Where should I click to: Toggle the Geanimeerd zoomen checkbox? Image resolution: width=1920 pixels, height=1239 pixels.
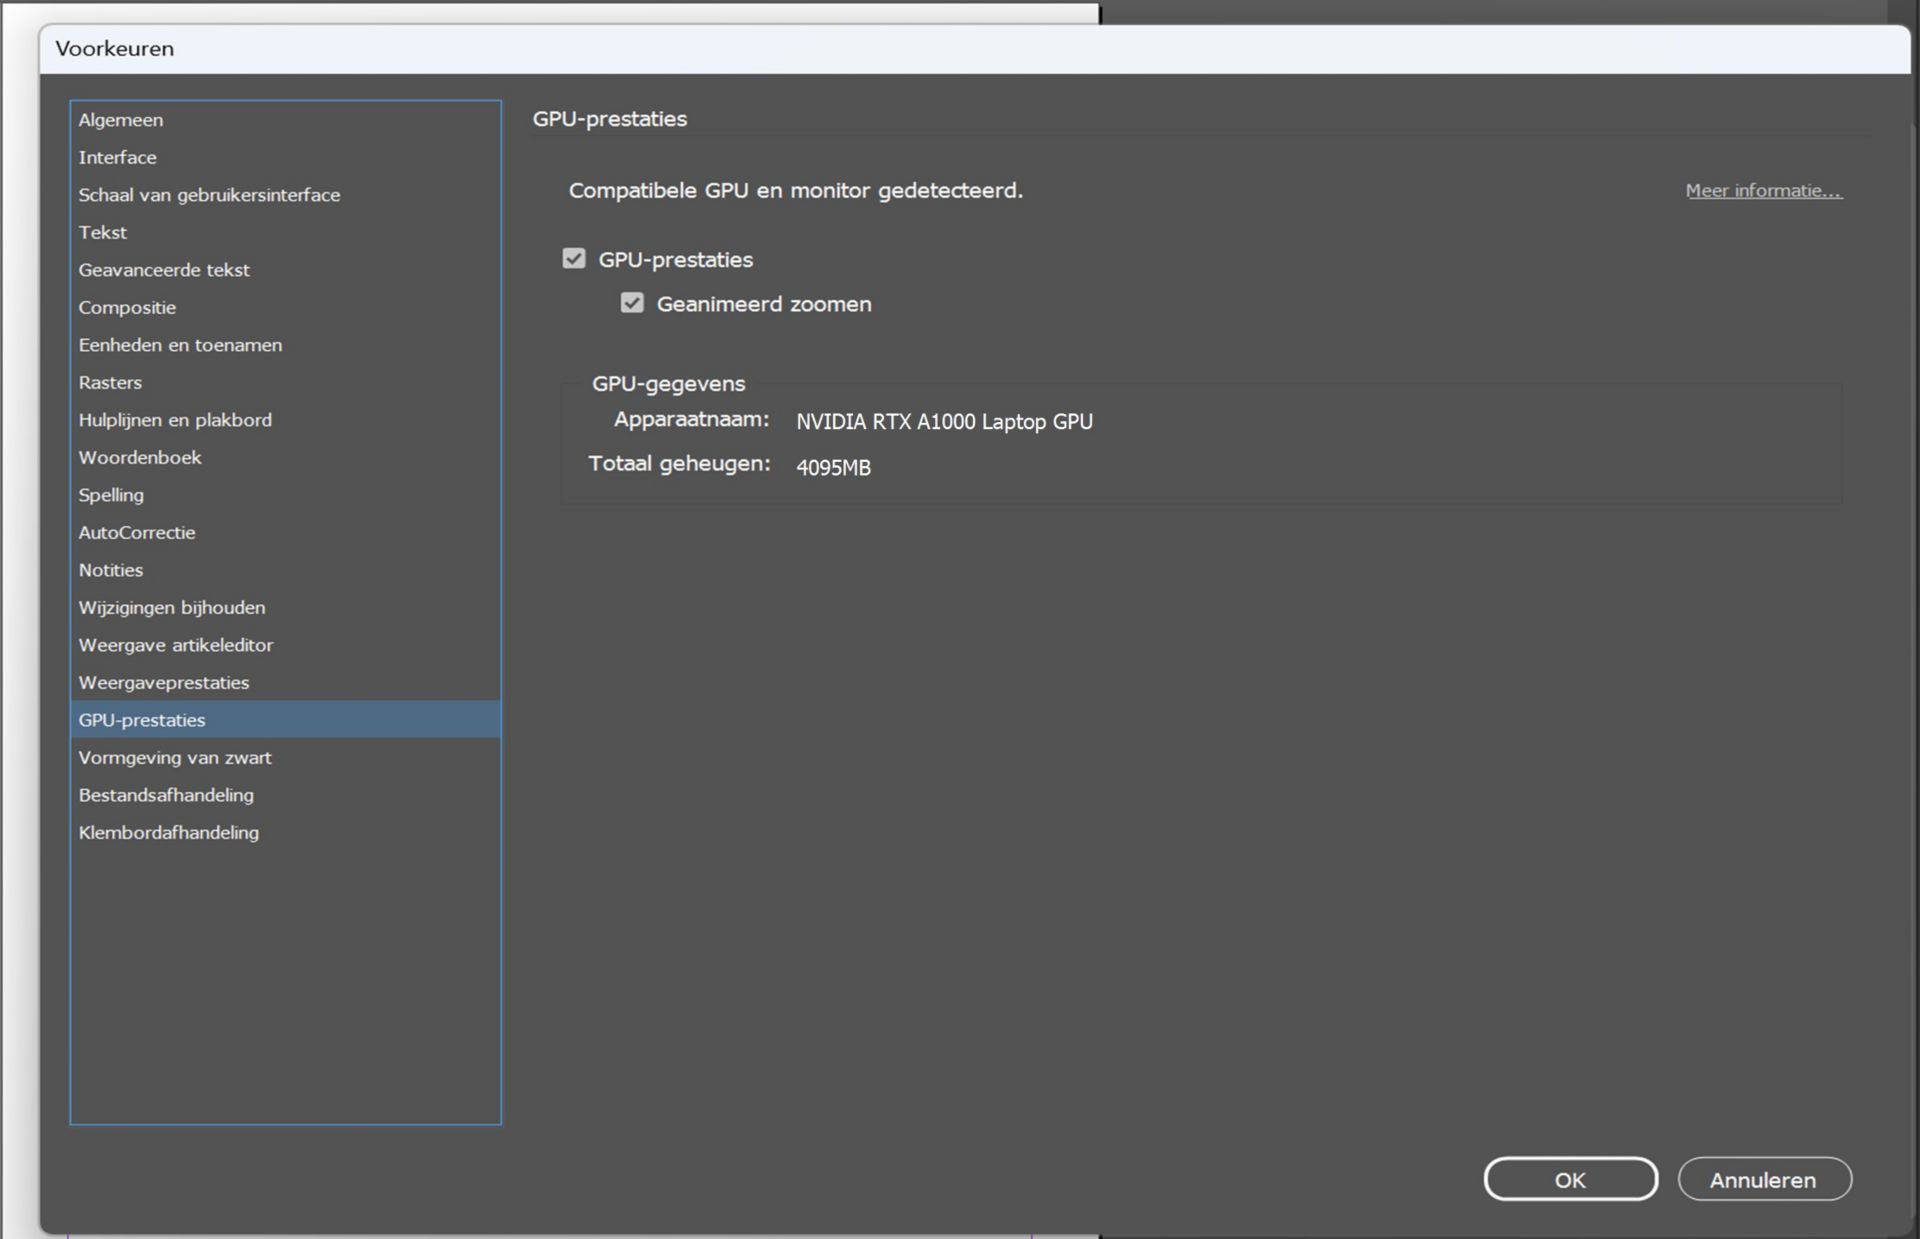[632, 303]
